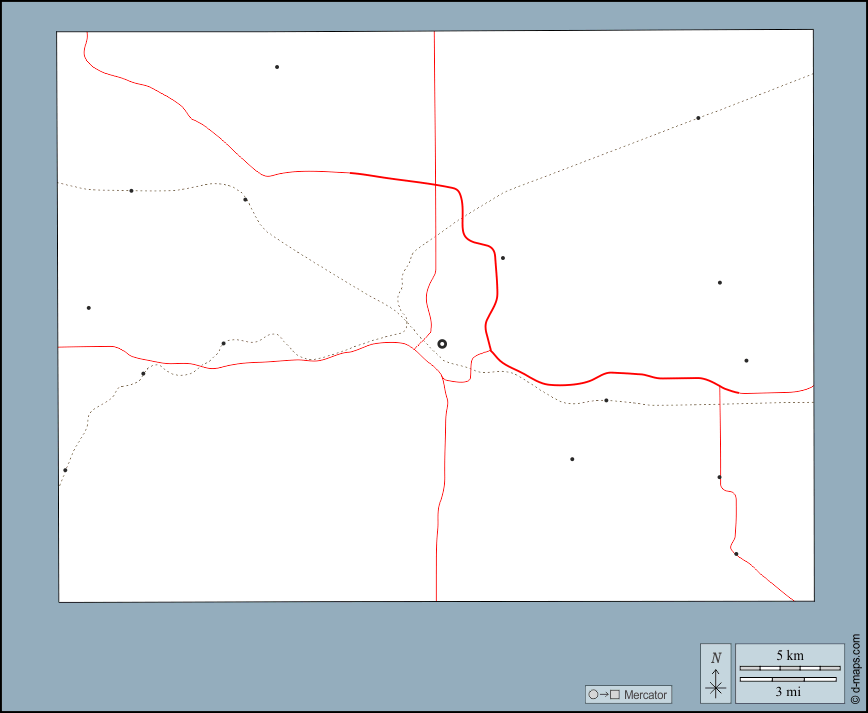Select the isolated dot south of the eastern dotted line

pyautogui.click(x=572, y=459)
